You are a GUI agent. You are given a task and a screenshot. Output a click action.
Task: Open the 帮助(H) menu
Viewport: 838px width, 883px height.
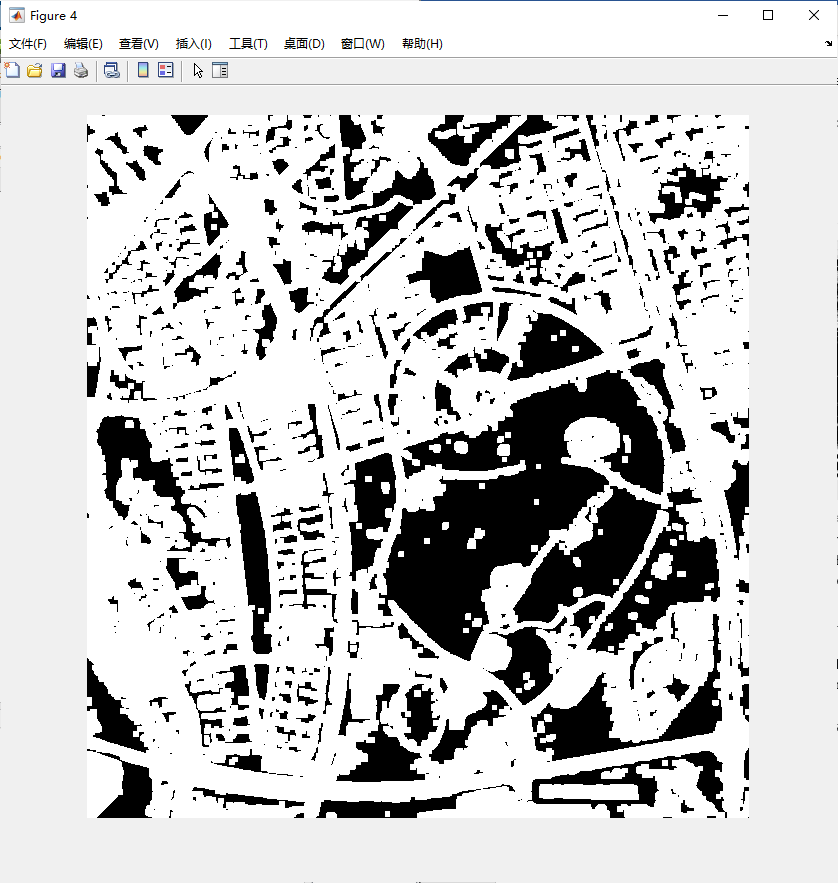[x=422, y=44]
